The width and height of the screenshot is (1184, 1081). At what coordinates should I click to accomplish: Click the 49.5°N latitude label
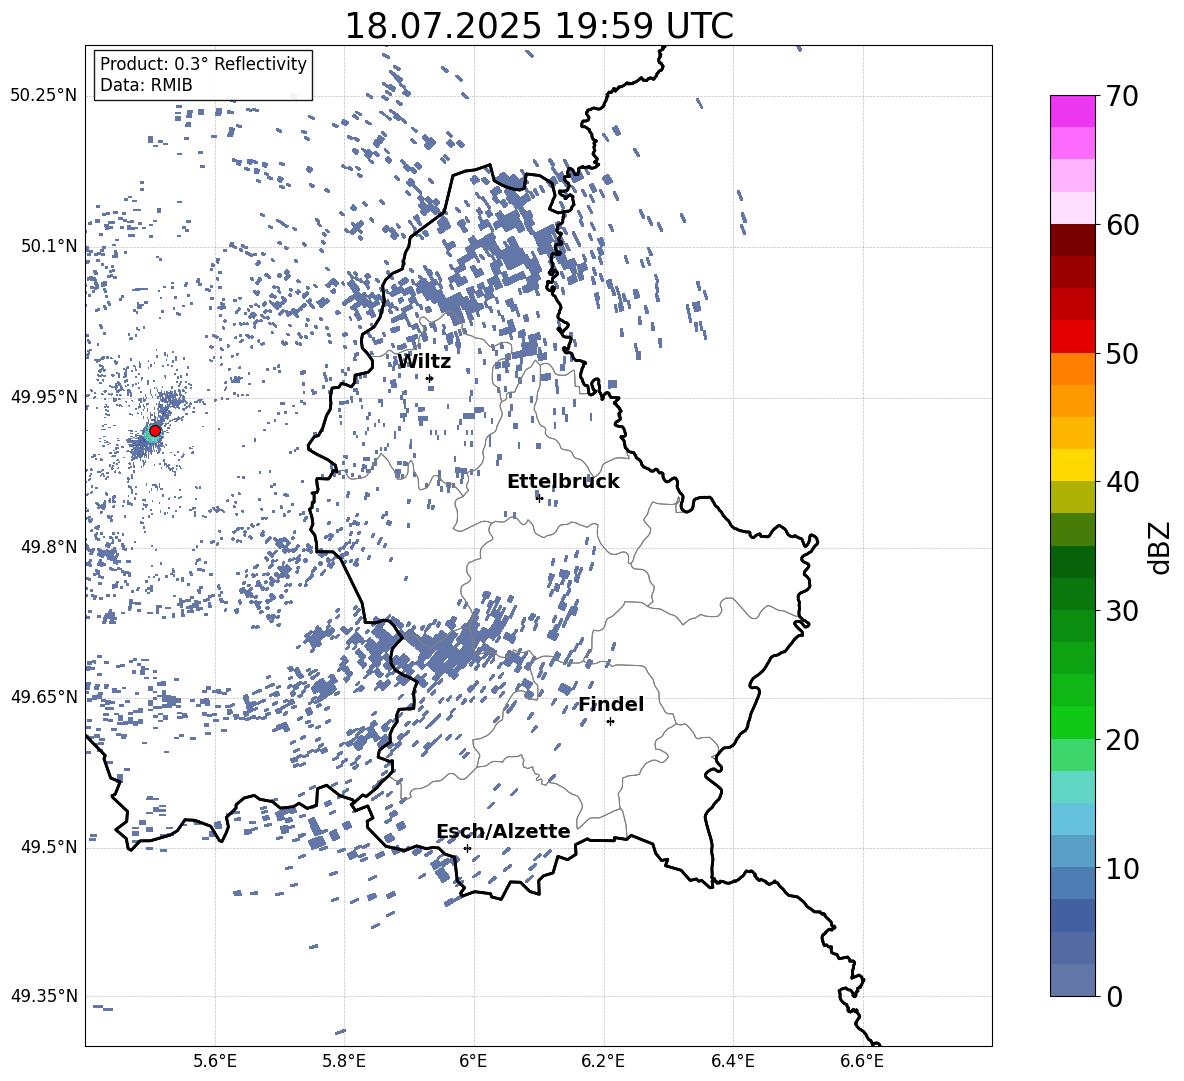tap(49, 846)
